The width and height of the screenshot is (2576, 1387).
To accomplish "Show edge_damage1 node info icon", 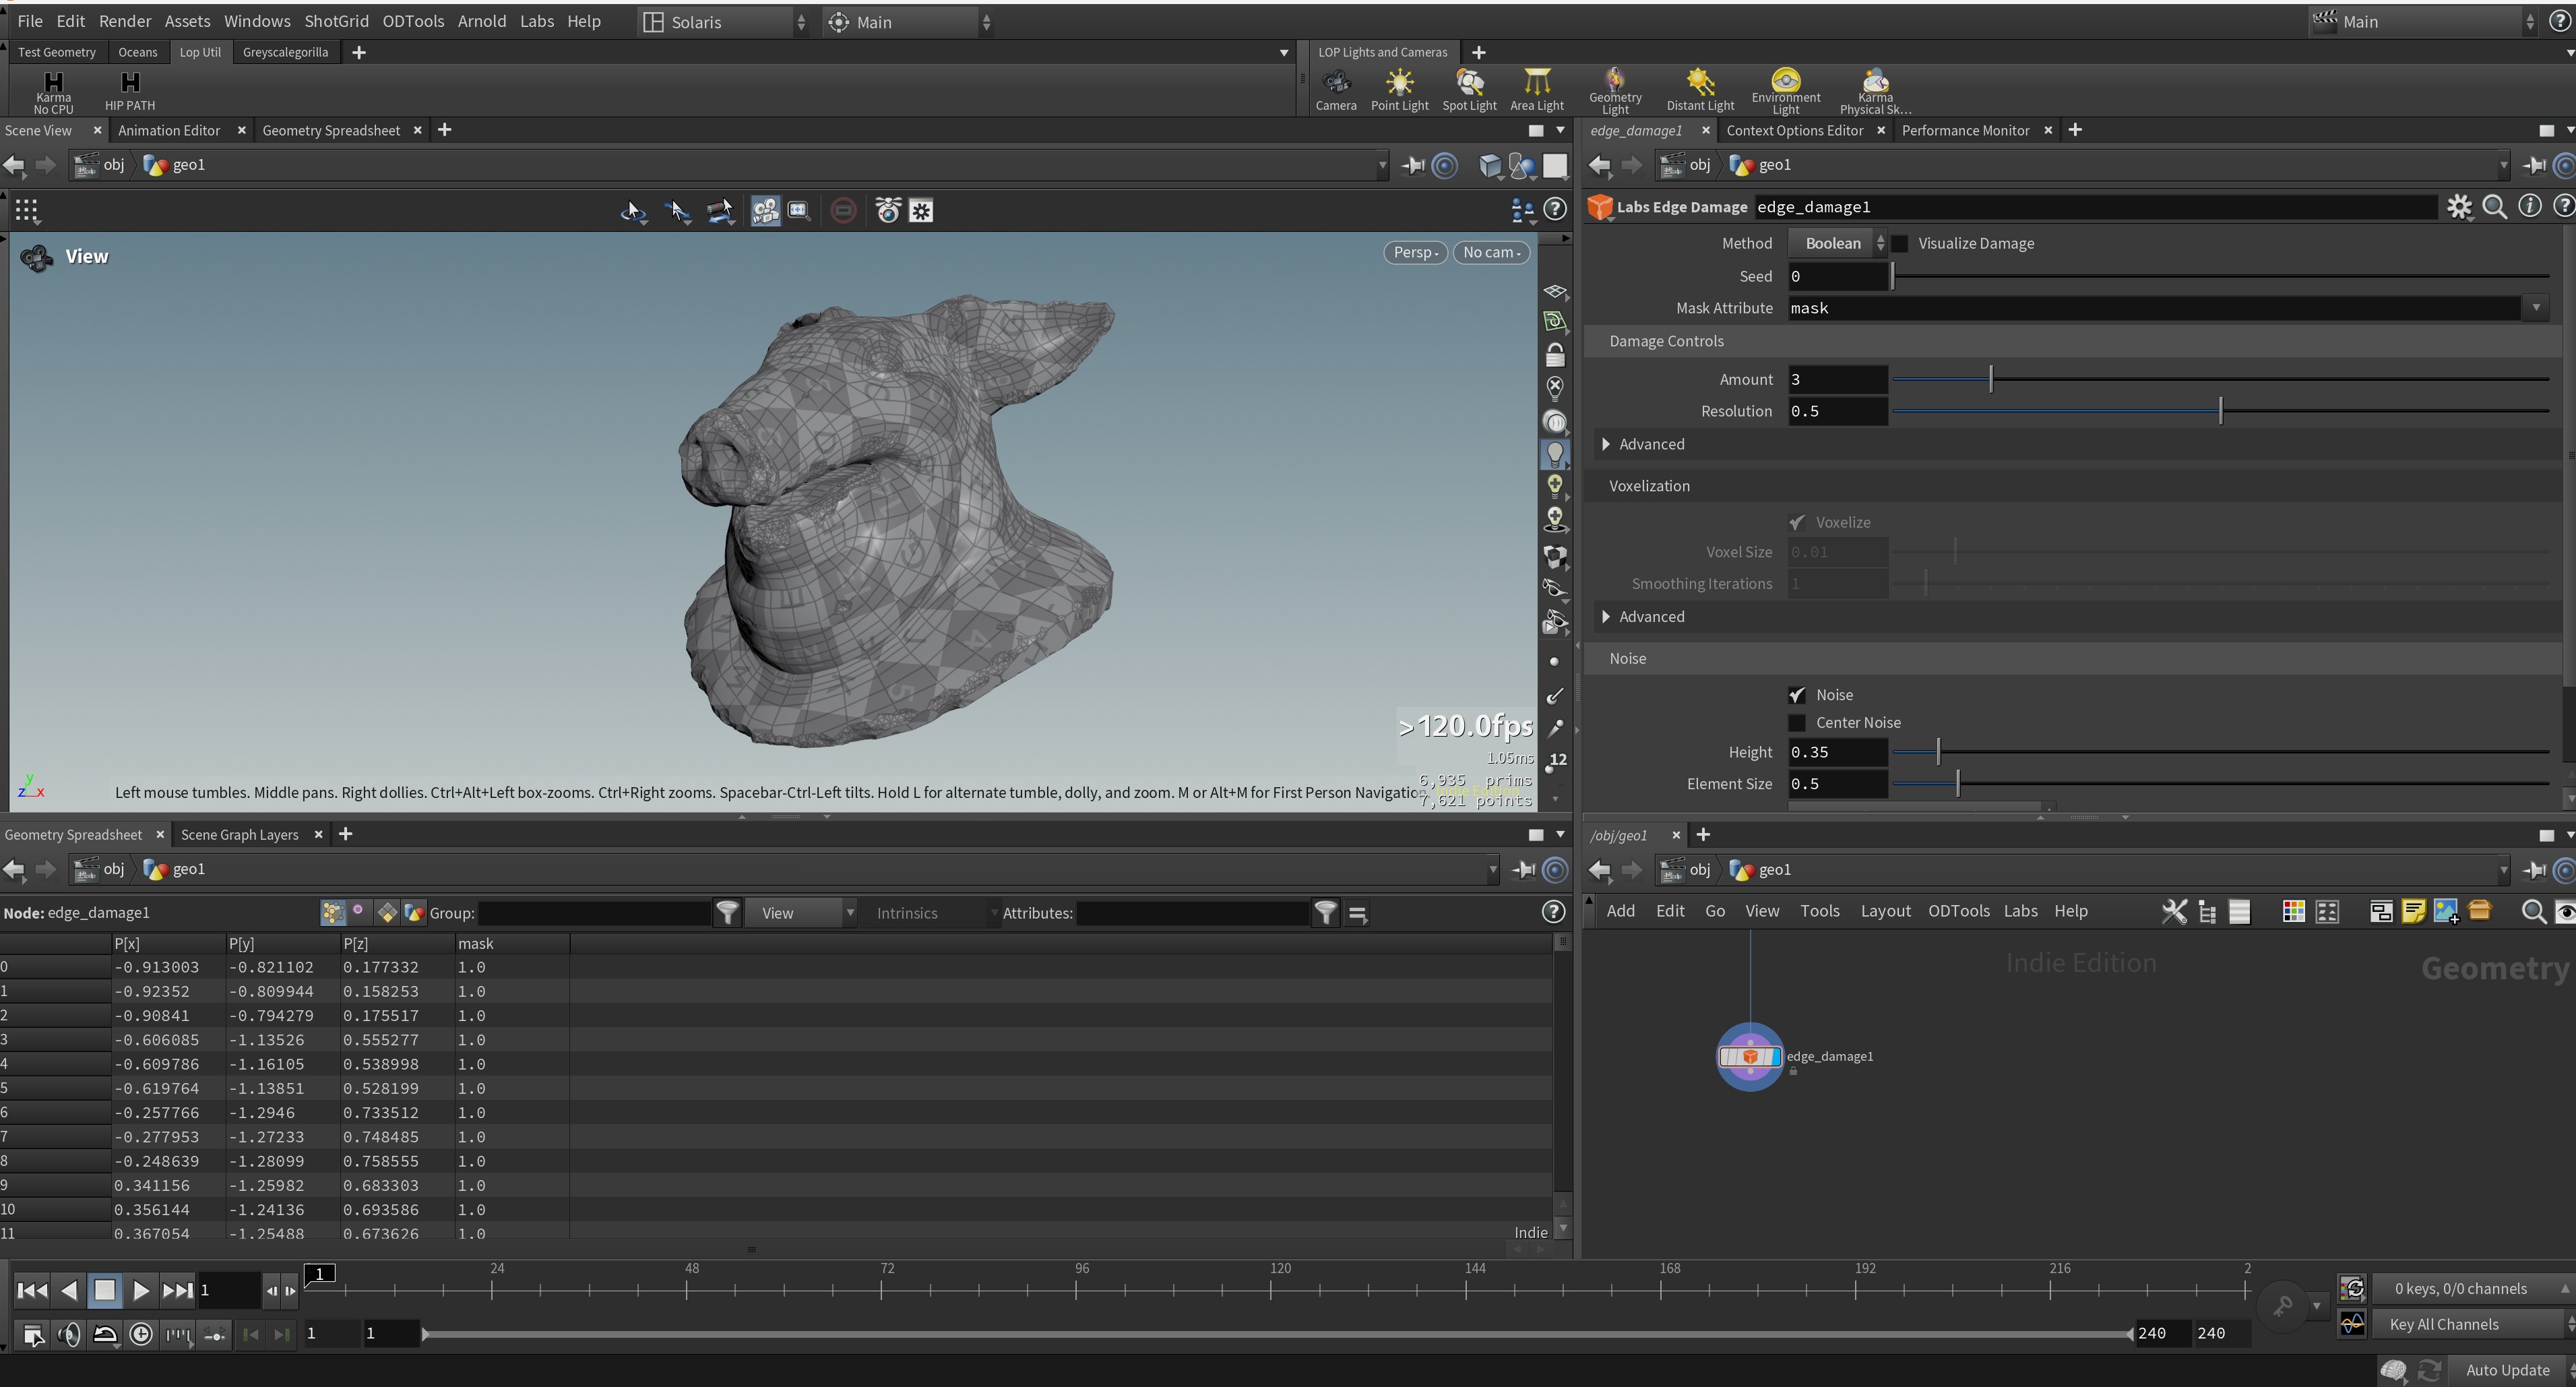I will point(2529,206).
